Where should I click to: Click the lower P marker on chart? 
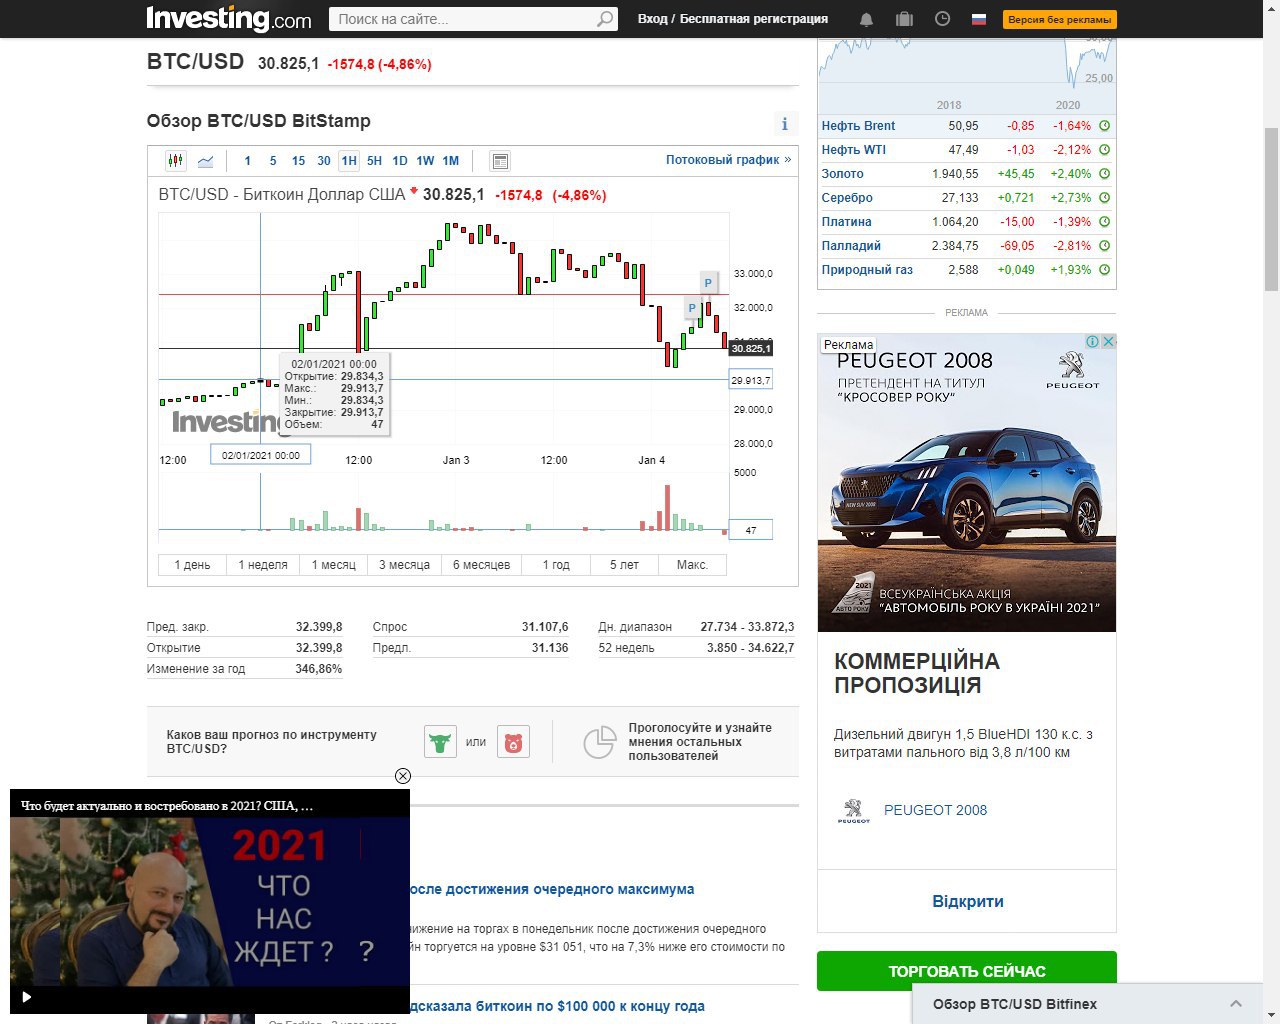tap(692, 308)
